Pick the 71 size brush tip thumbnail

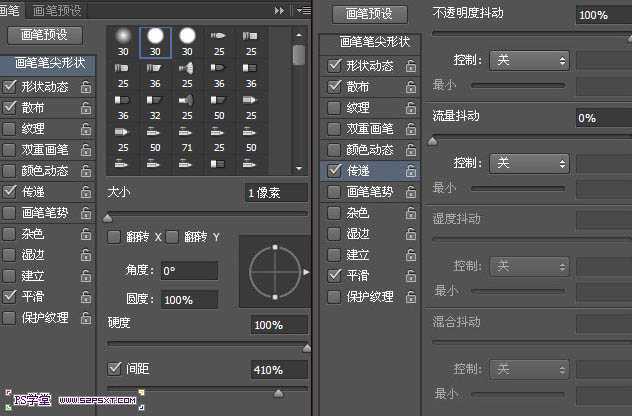pos(187,139)
